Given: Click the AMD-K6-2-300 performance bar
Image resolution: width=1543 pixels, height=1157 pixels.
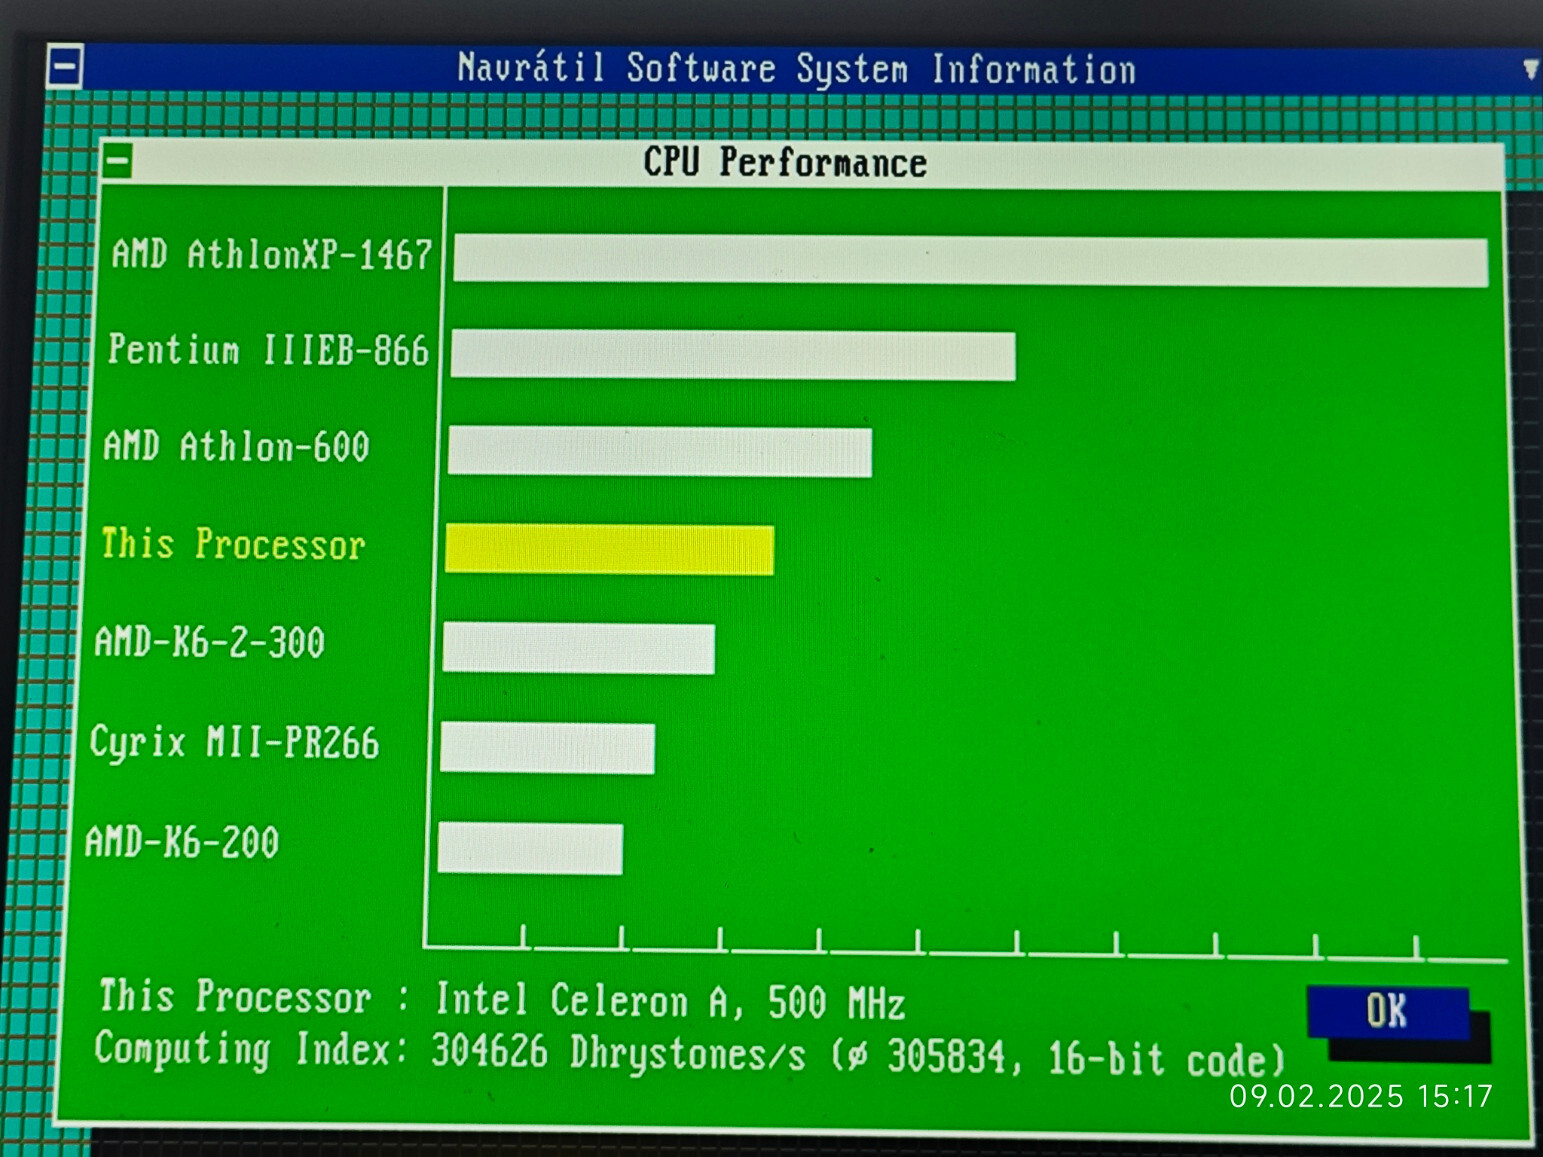Looking at the screenshot, I should pyautogui.click(x=579, y=649).
